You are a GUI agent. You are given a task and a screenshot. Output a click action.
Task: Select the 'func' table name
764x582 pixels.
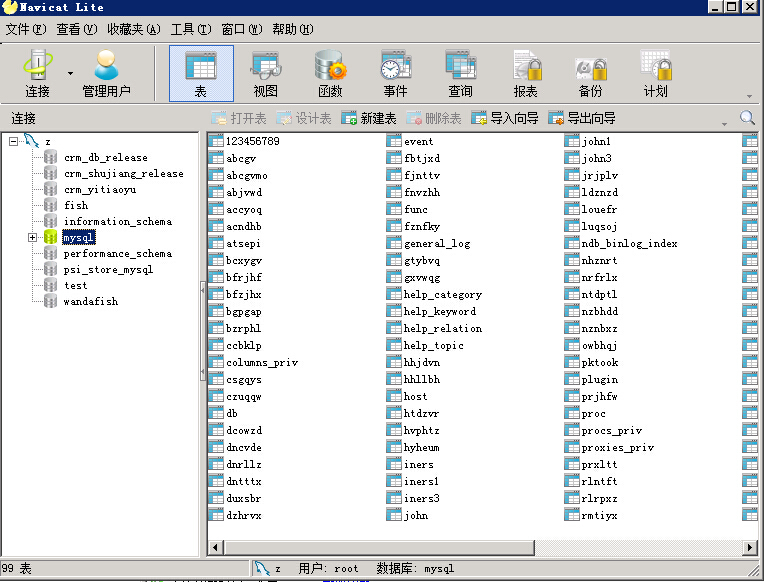point(416,209)
